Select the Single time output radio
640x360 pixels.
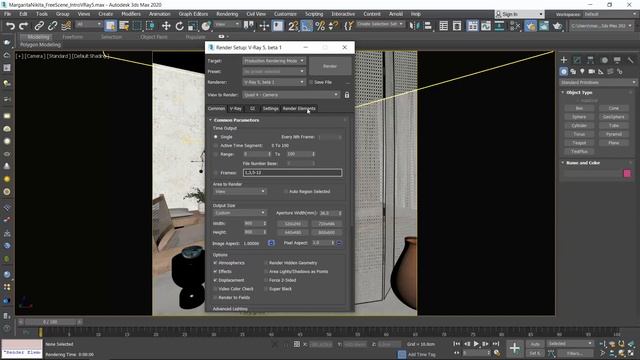(x=216, y=137)
